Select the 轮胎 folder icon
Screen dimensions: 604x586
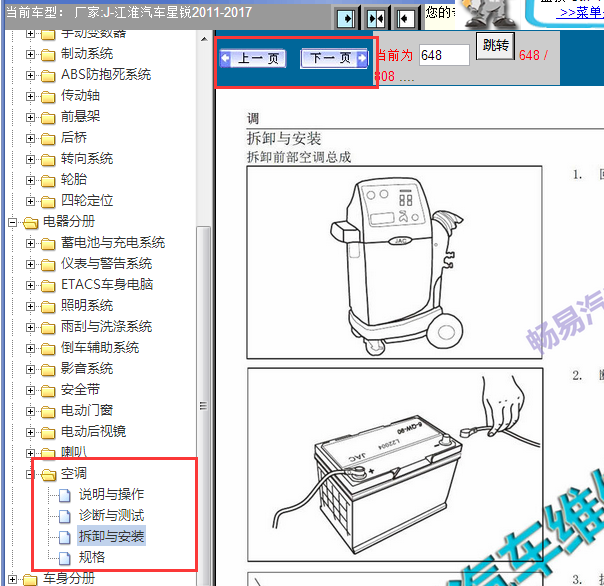[x=48, y=181]
